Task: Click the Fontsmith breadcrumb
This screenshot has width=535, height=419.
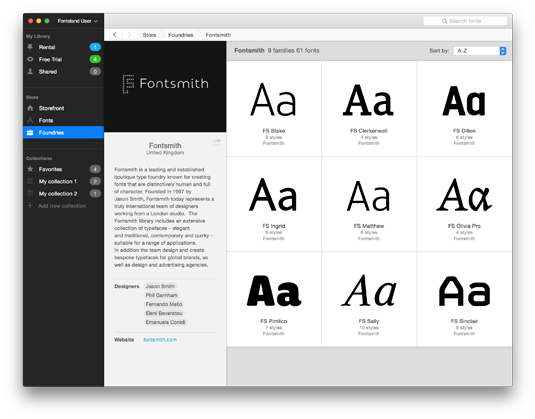Action: [218, 35]
